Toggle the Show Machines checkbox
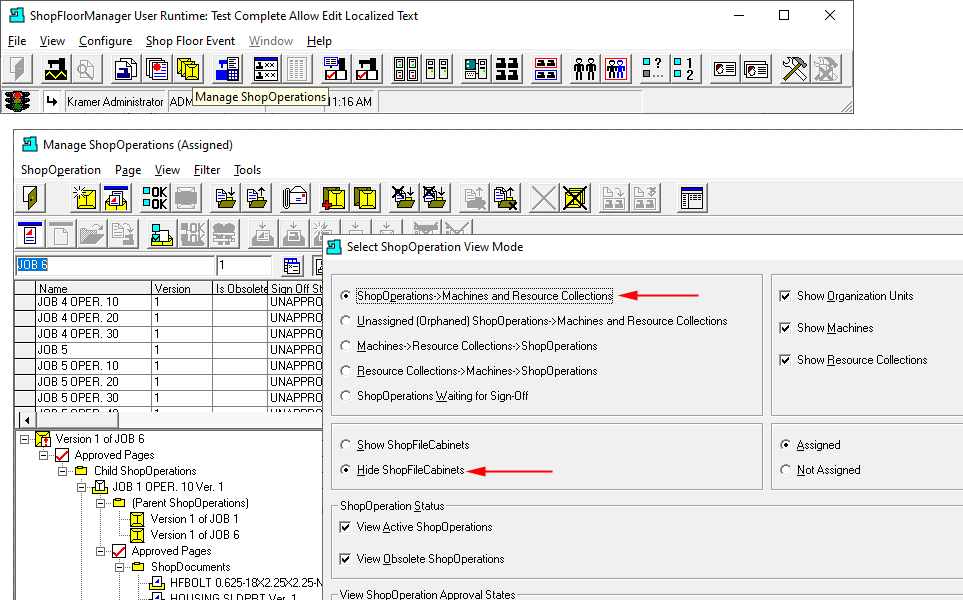This screenshot has width=963, height=600. click(x=785, y=328)
